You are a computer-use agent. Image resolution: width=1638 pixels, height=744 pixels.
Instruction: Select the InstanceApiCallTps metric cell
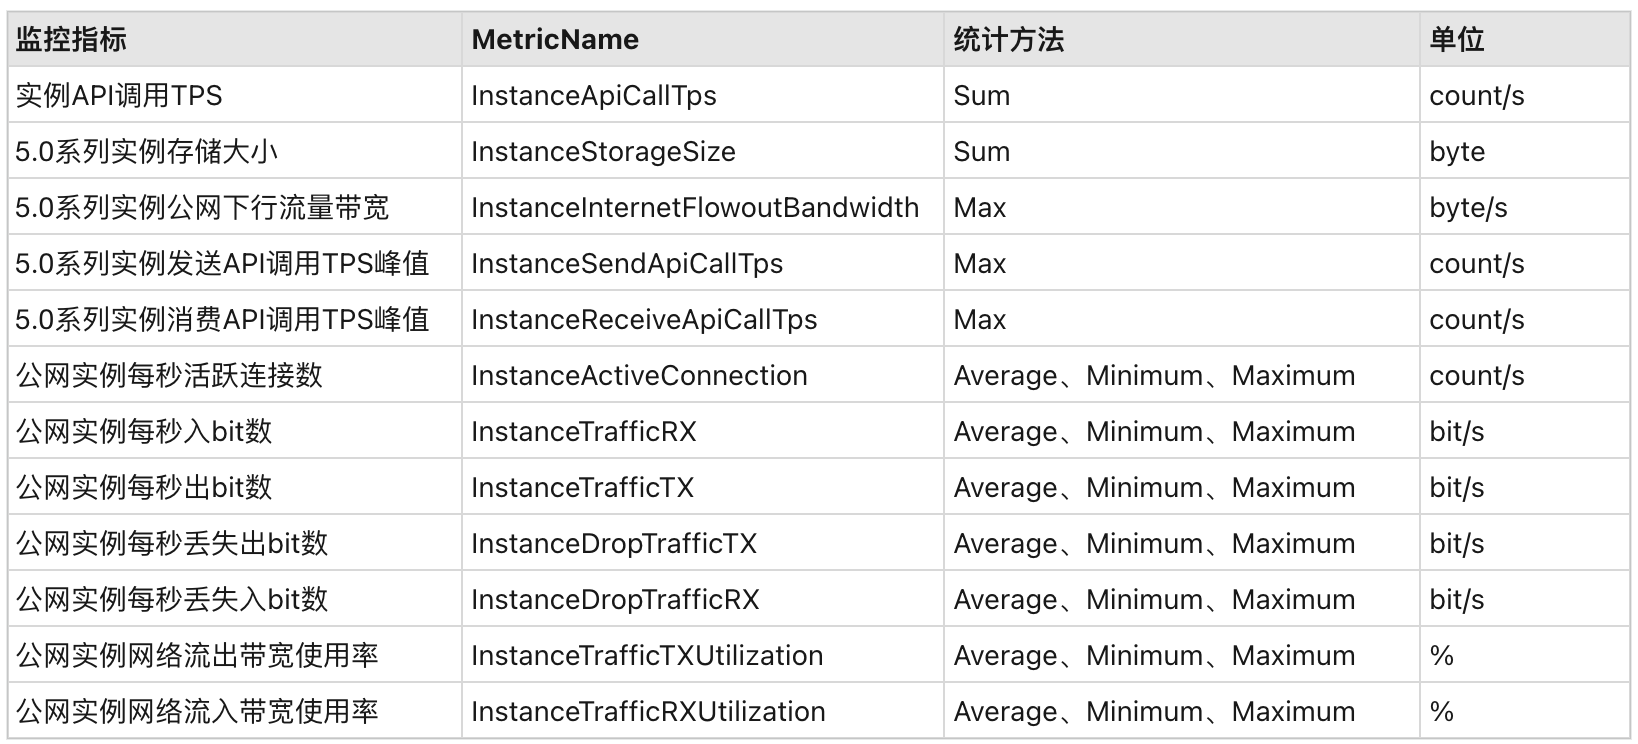[x=594, y=96]
